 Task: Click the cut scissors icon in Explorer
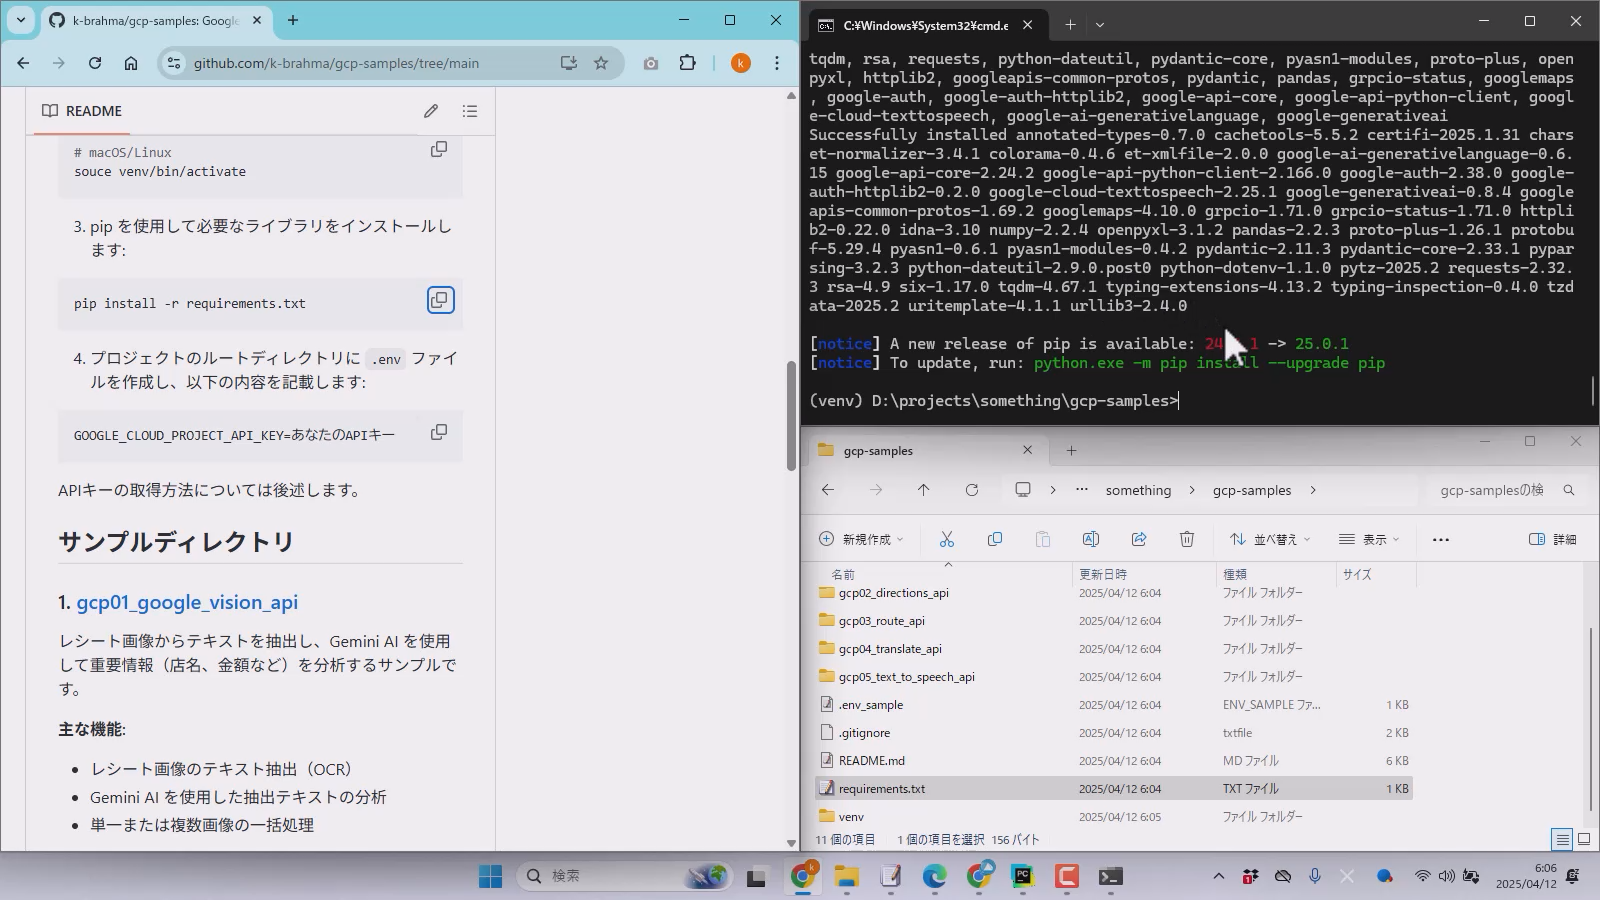click(x=947, y=539)
